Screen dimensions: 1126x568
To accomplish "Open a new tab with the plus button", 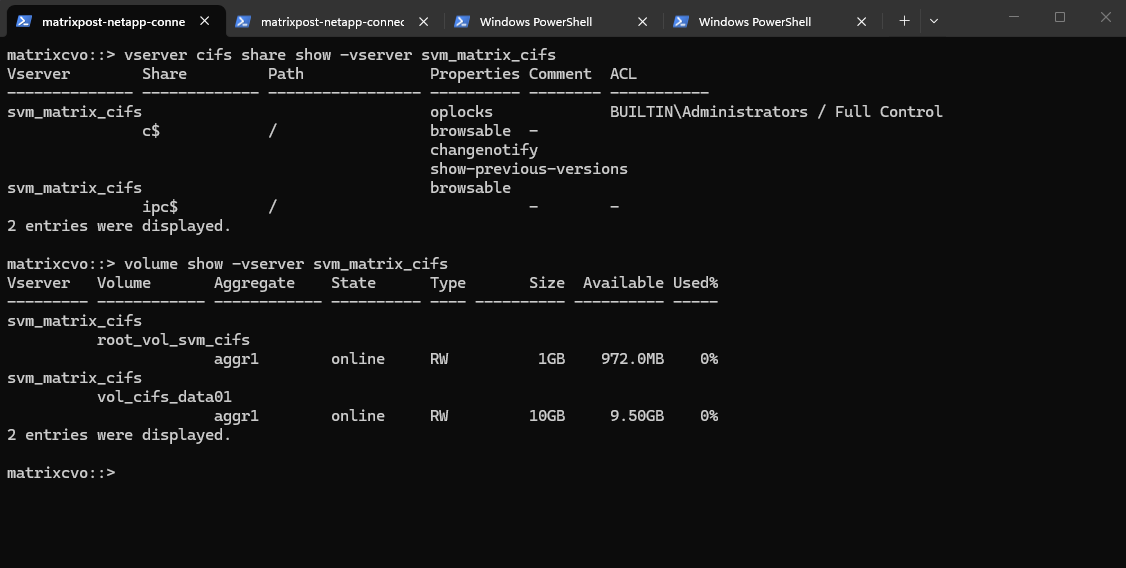I will [904, 20].
